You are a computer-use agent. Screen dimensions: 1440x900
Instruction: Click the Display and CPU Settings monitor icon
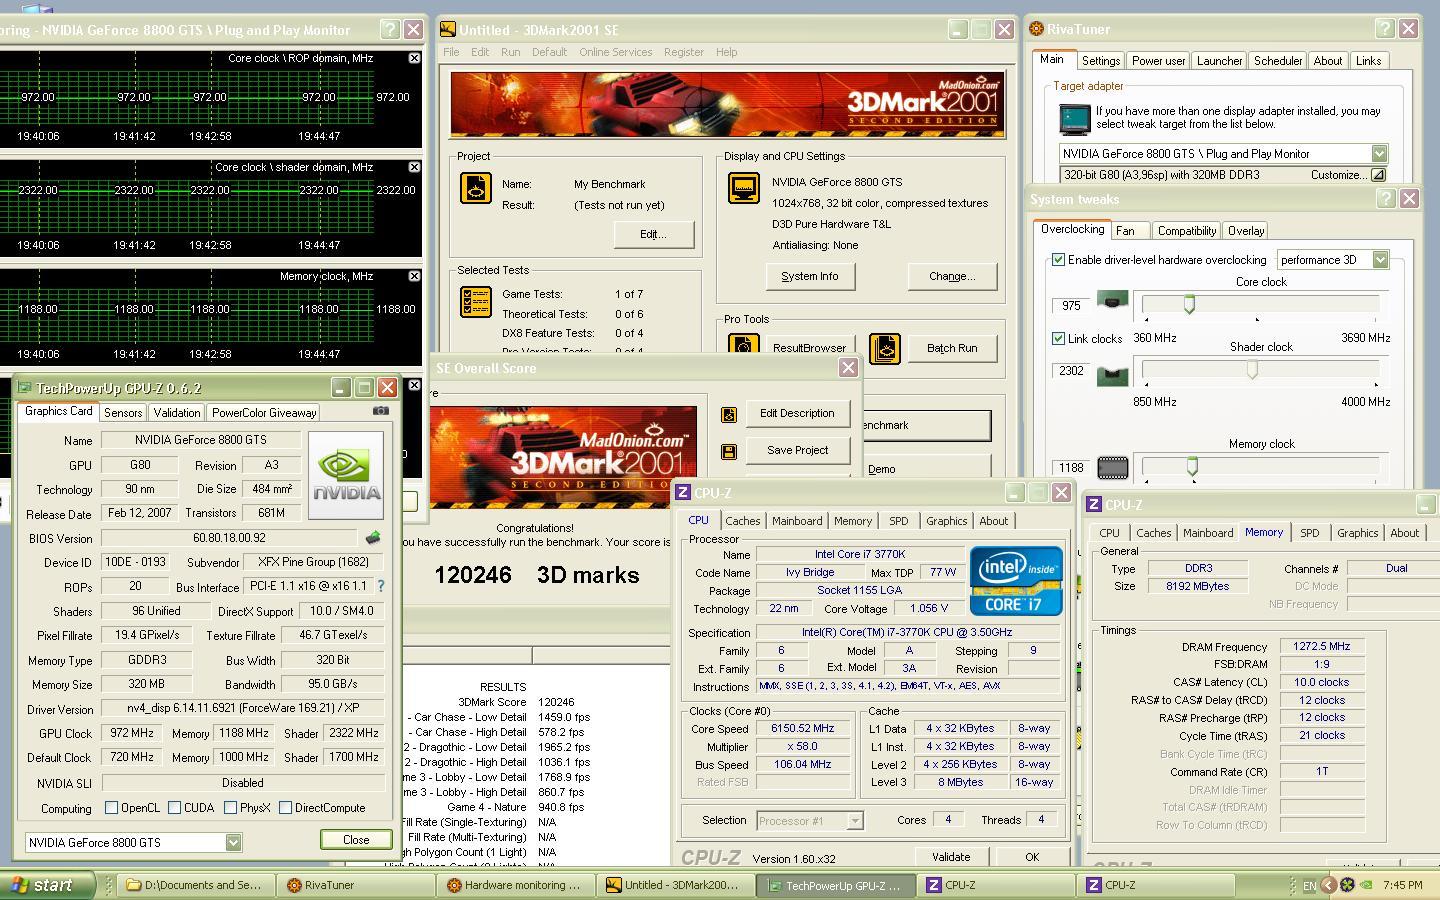743,188
